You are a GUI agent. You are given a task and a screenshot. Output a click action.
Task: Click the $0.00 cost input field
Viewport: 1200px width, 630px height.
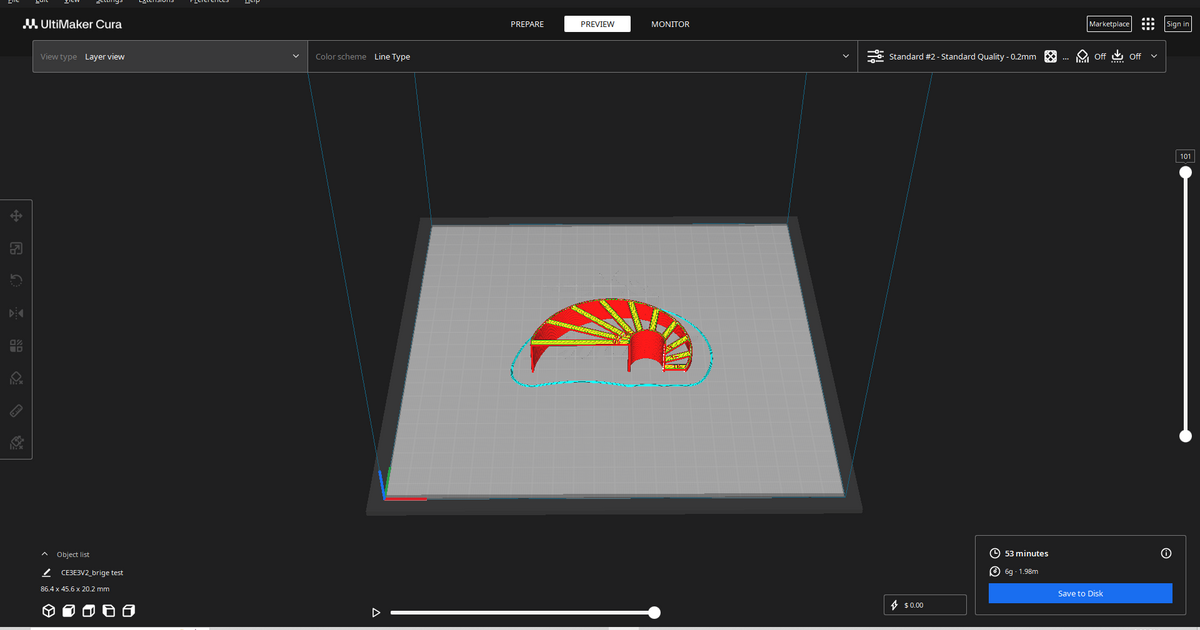coord(925,604)
